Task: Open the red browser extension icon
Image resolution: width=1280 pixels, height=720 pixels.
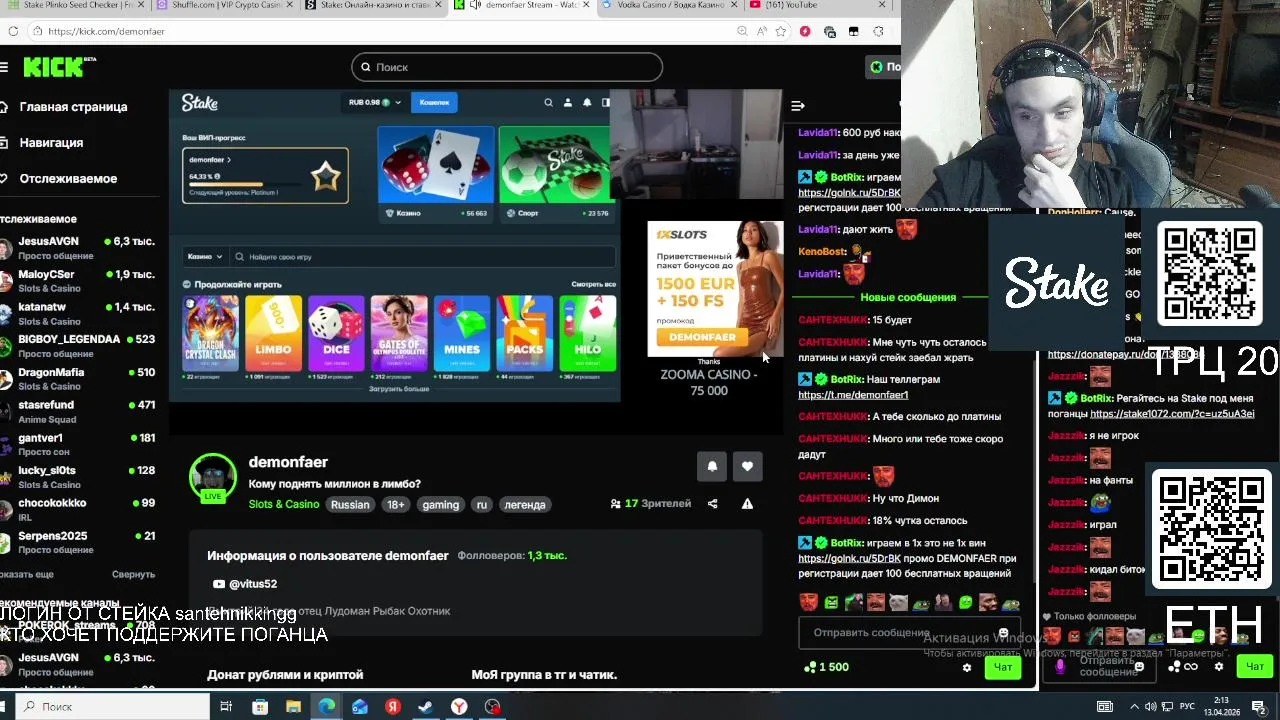Action: [805, 31]
